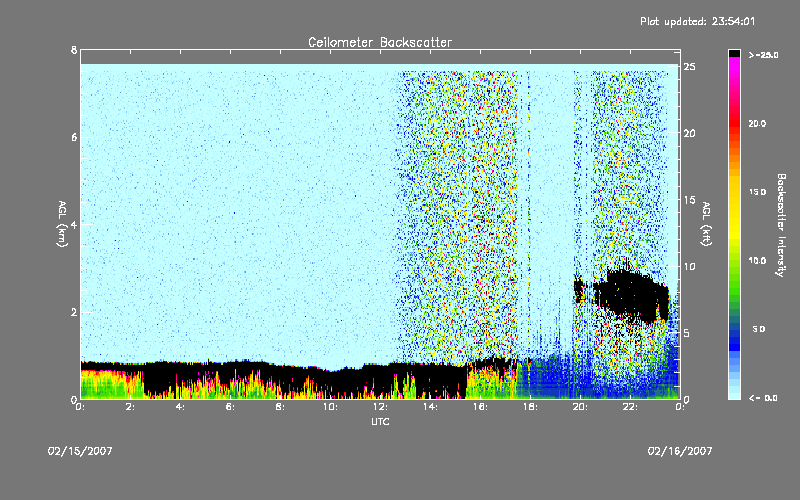Click the "10.0" colorbar label
The height and width of the screenshot is (500, 800).
click(758, 261)
